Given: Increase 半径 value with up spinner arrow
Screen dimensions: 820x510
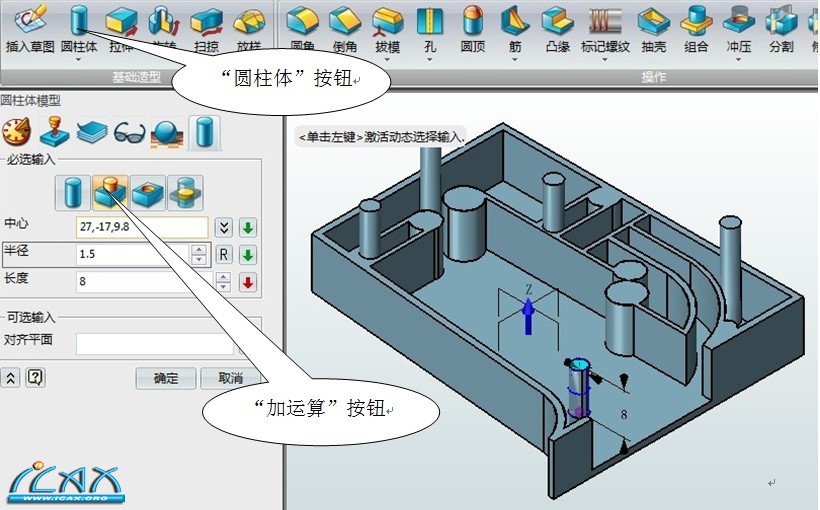Looking at the screenshot, I should (x=198, y=250).
